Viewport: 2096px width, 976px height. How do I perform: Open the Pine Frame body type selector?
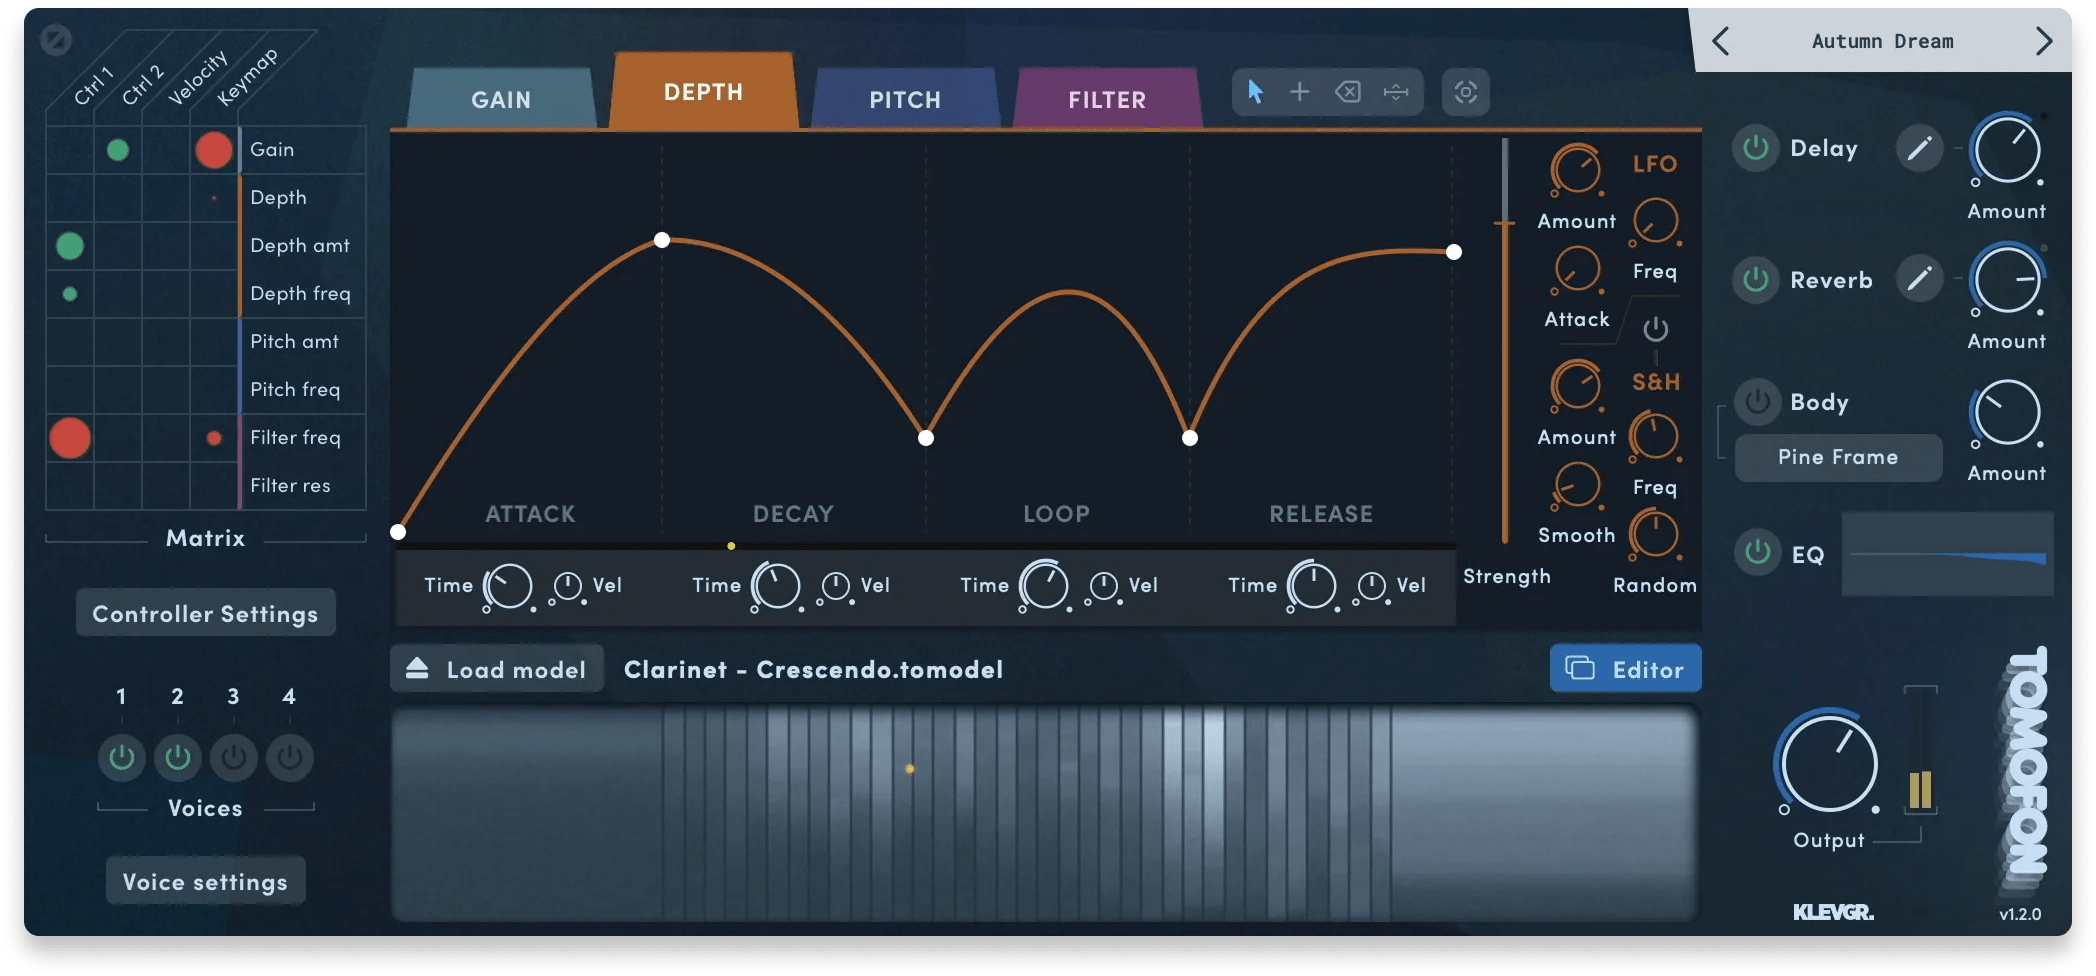(1837, 457)
